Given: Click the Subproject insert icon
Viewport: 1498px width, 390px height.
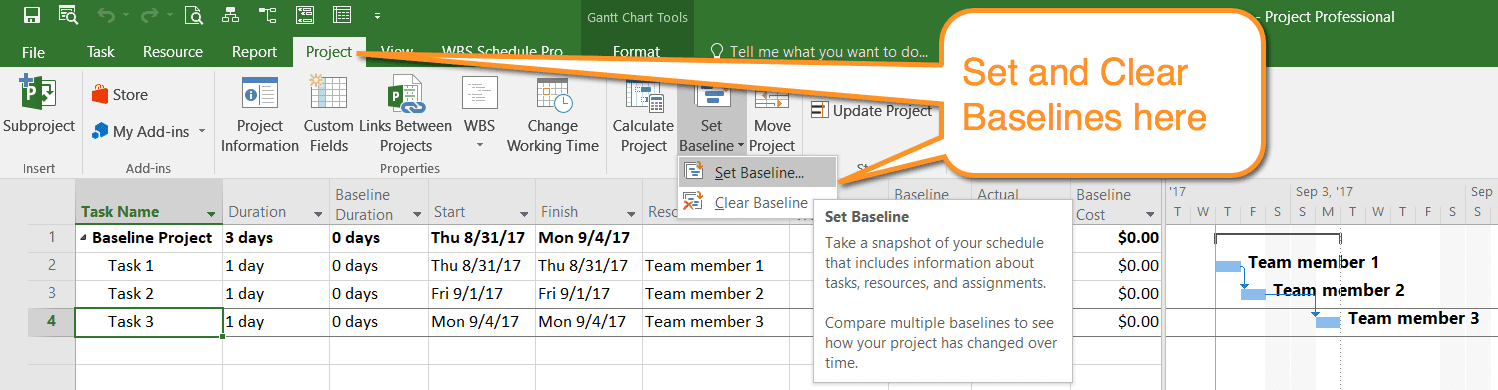Looking at the screenshot, I should (38, 105).
